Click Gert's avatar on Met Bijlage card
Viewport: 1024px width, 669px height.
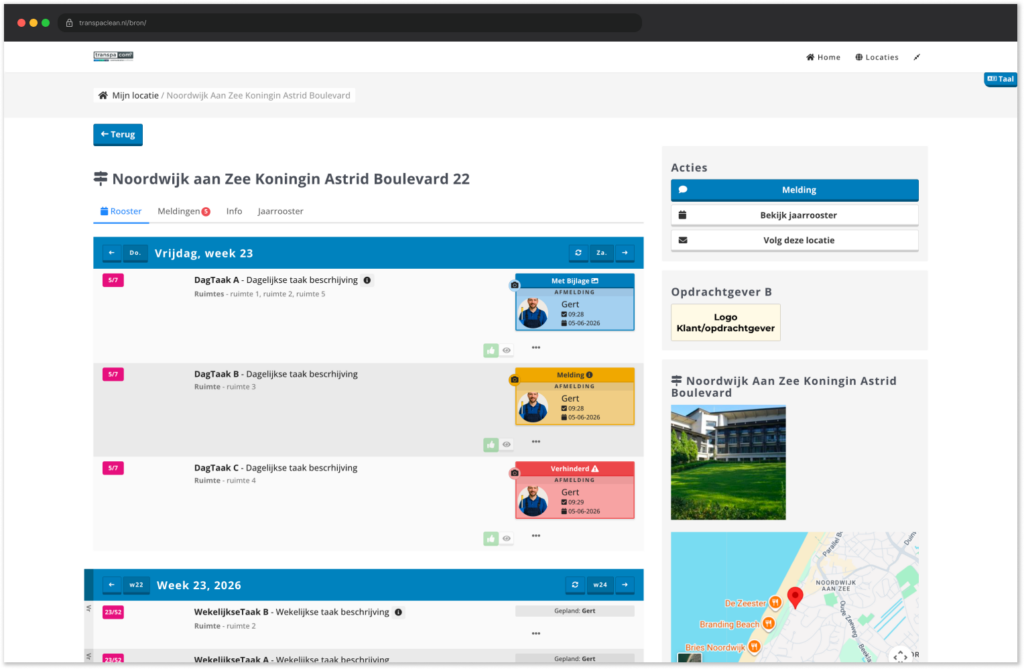click(x=534, y=313)
